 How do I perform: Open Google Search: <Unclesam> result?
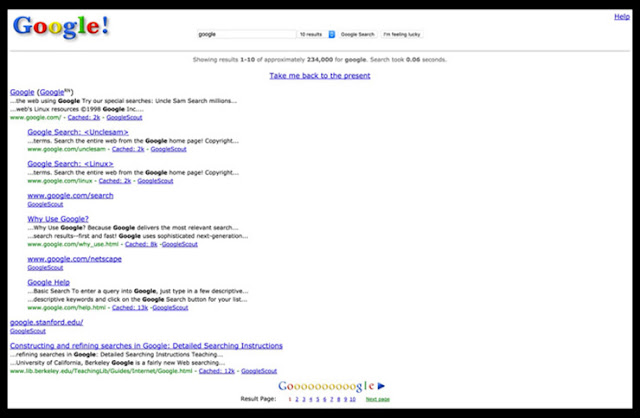pyautogui.click(x=78, y=132)
